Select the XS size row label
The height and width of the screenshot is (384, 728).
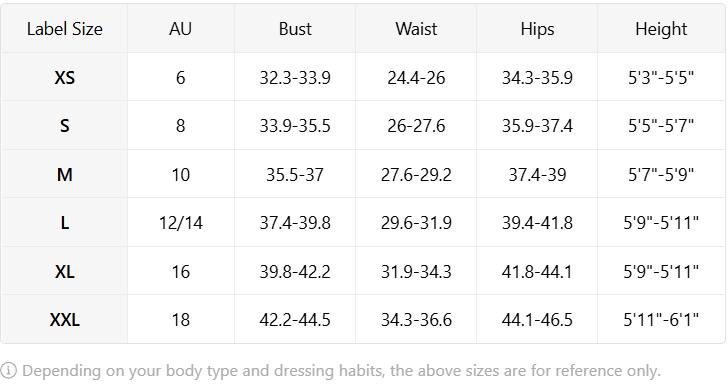(x=65, y=78)
